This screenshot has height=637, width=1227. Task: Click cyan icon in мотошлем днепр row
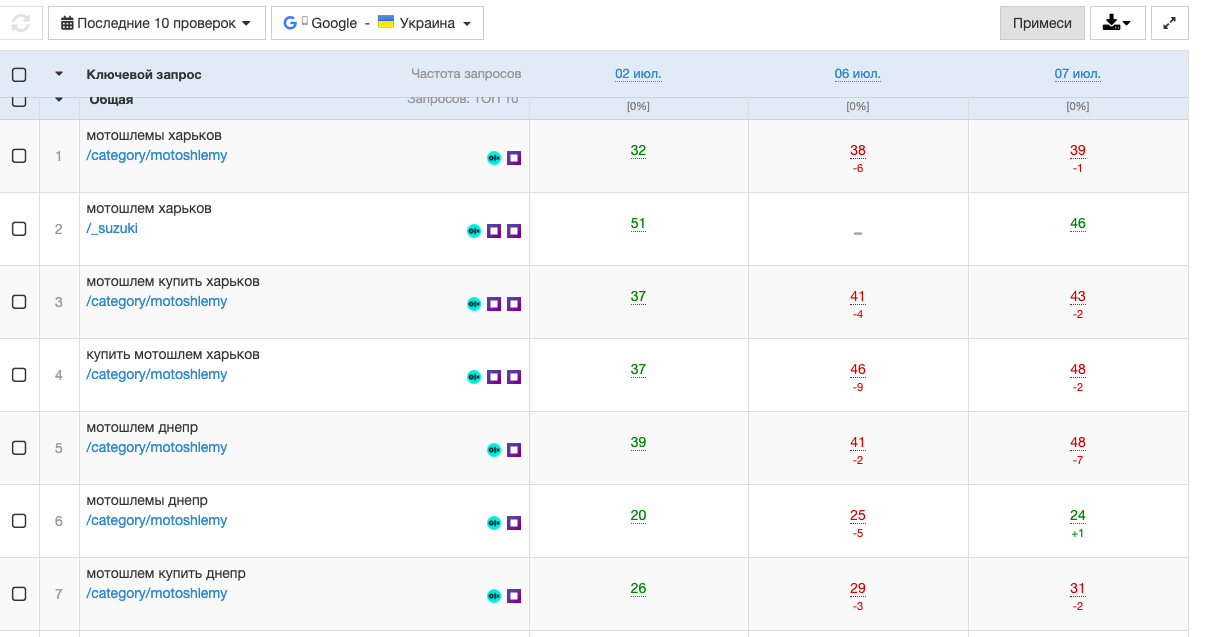pyautogui.click(x=493, y=450)
